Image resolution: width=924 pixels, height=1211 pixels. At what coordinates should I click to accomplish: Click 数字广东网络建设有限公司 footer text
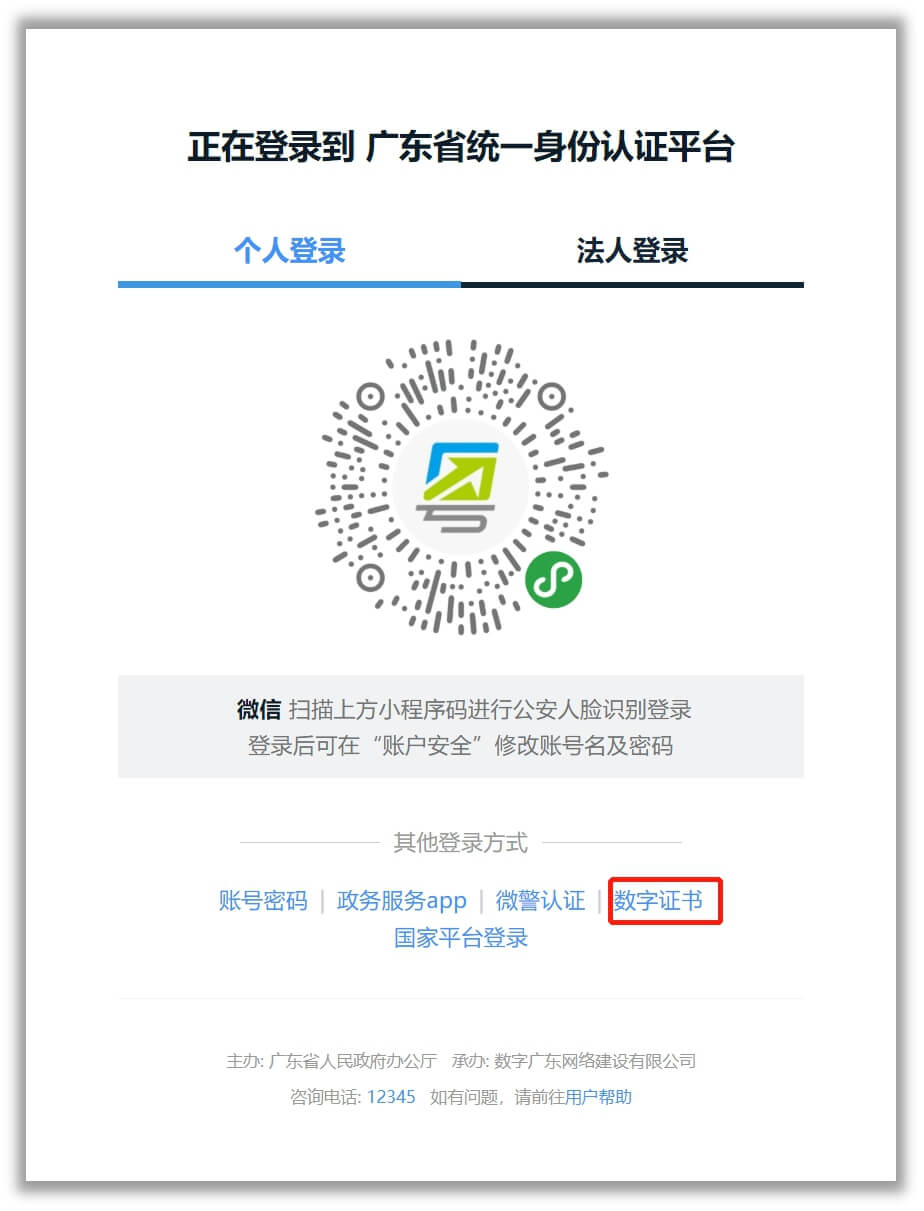(x=595, y=1061)
